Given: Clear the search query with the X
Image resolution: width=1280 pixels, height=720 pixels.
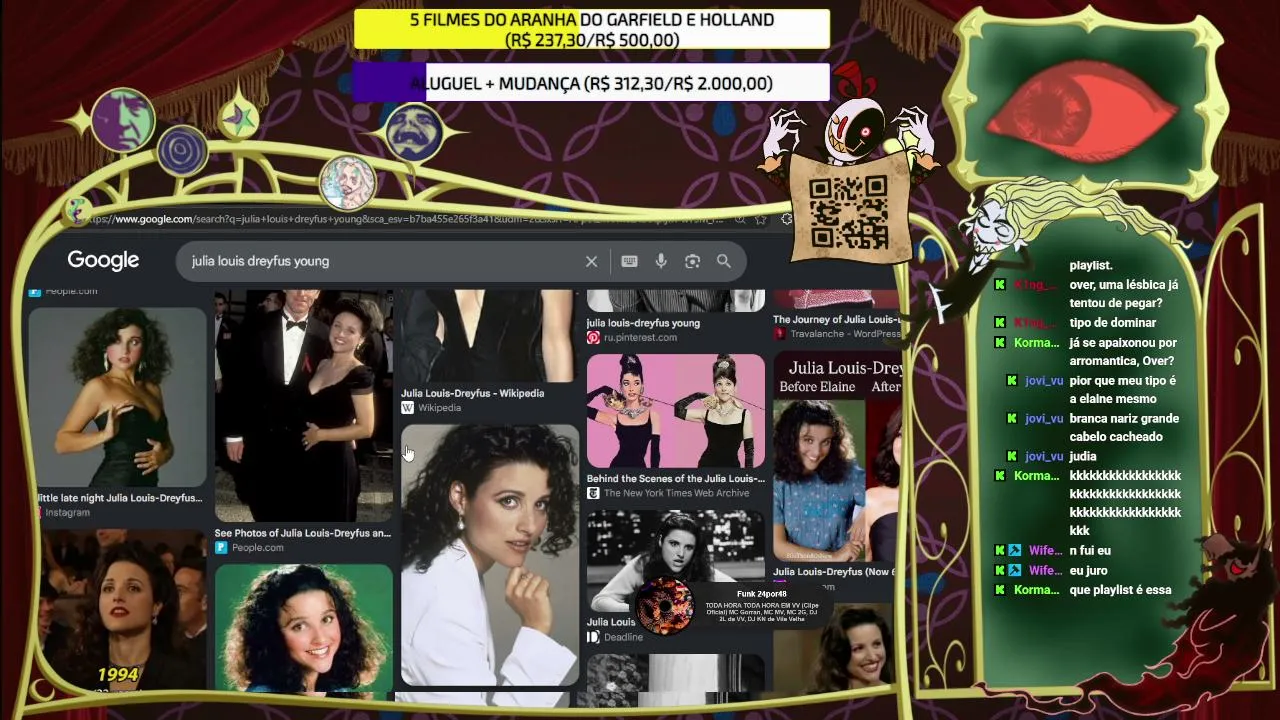Looking at the screenshot, I should click(x=591, y=261).
